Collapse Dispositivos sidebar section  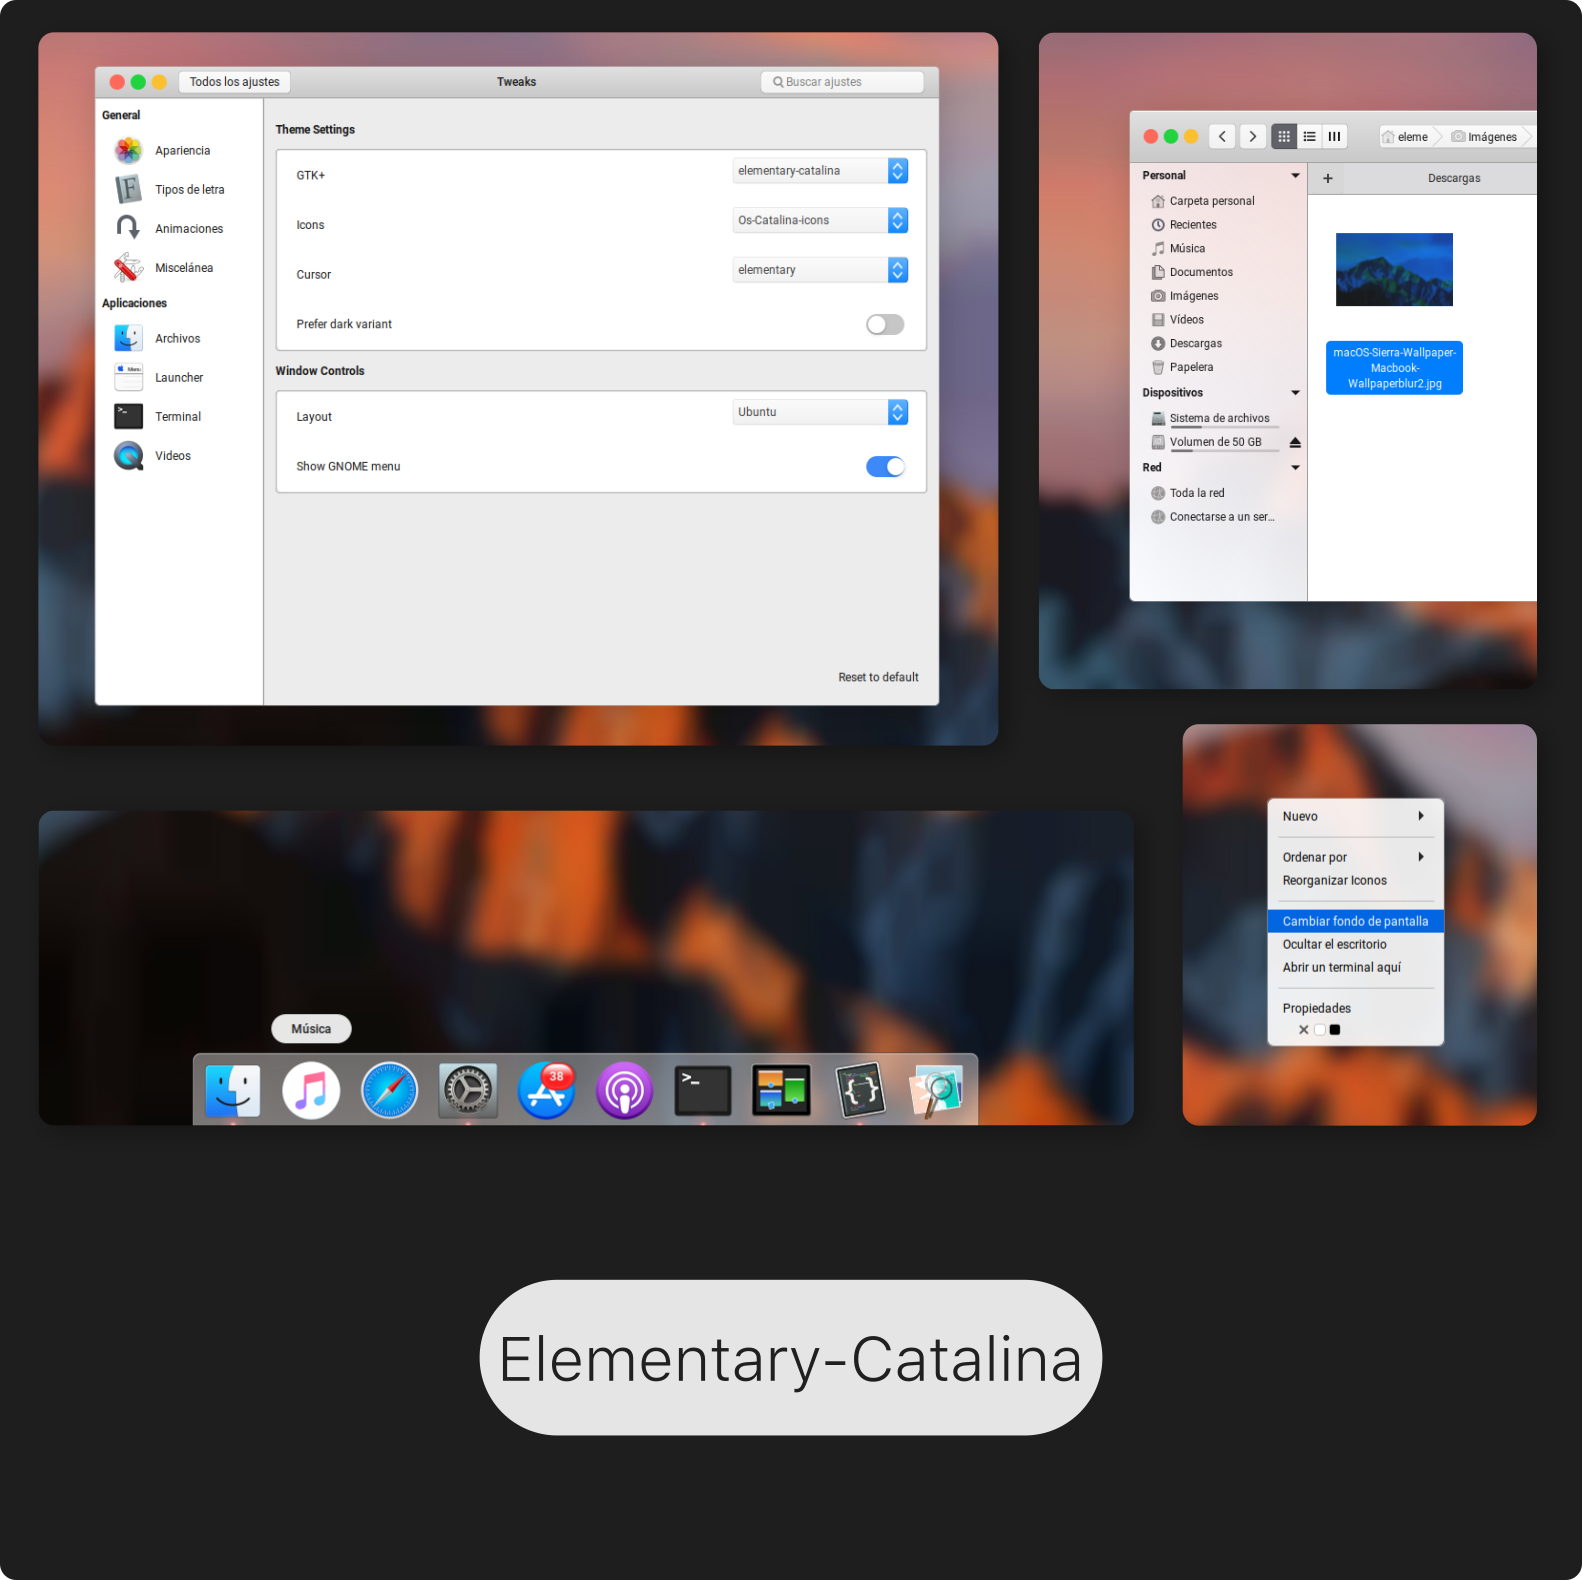[1295, 393]
